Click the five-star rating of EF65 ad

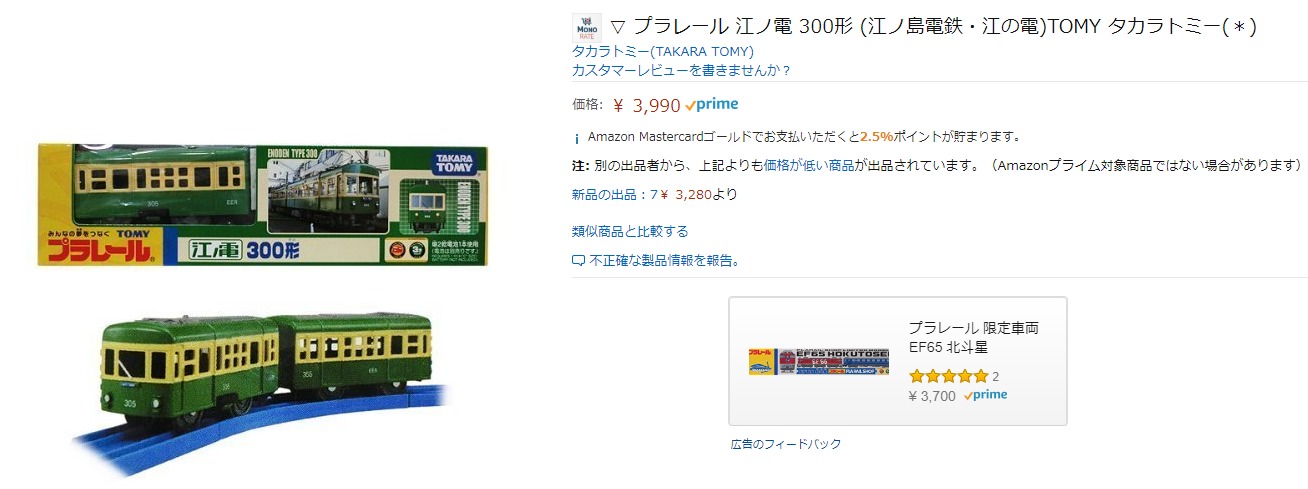click(948, 377)
